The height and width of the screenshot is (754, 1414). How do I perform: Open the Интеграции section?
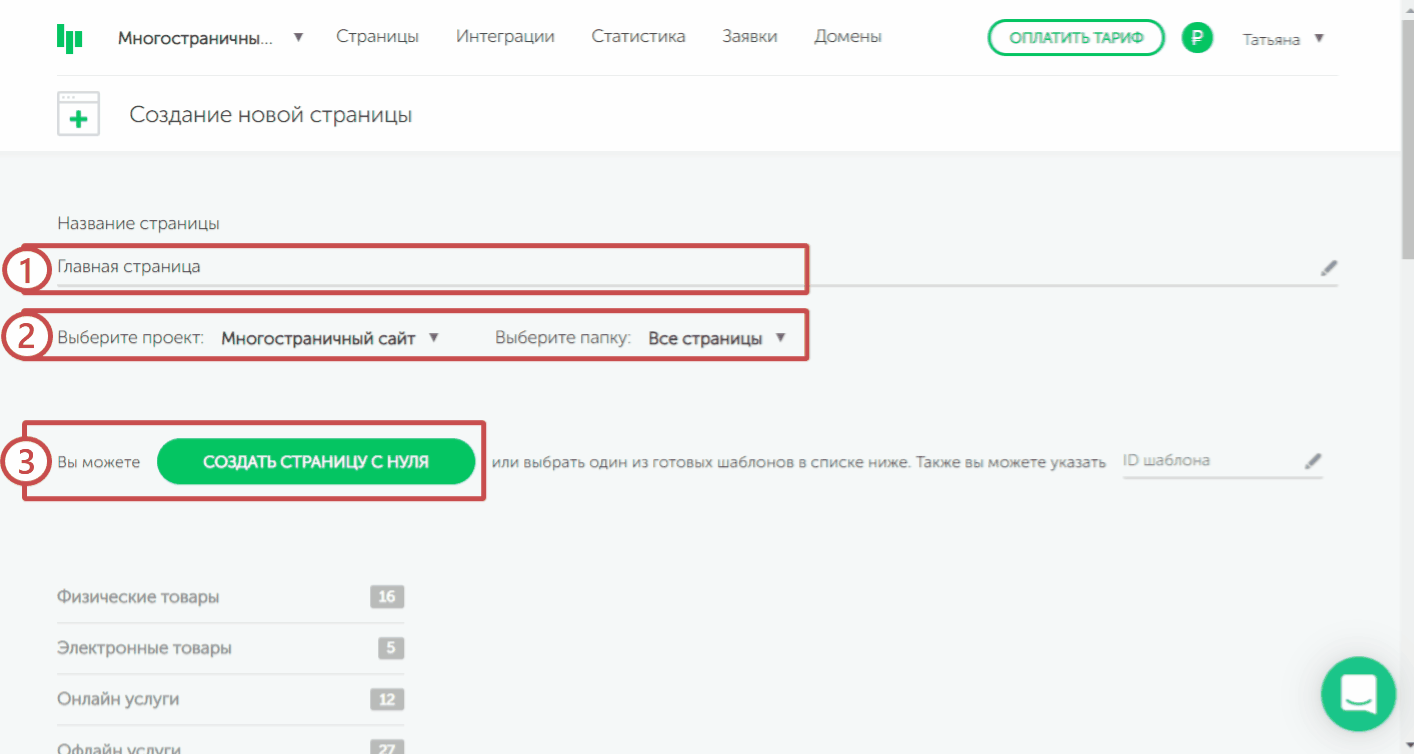tap(505, 37)
